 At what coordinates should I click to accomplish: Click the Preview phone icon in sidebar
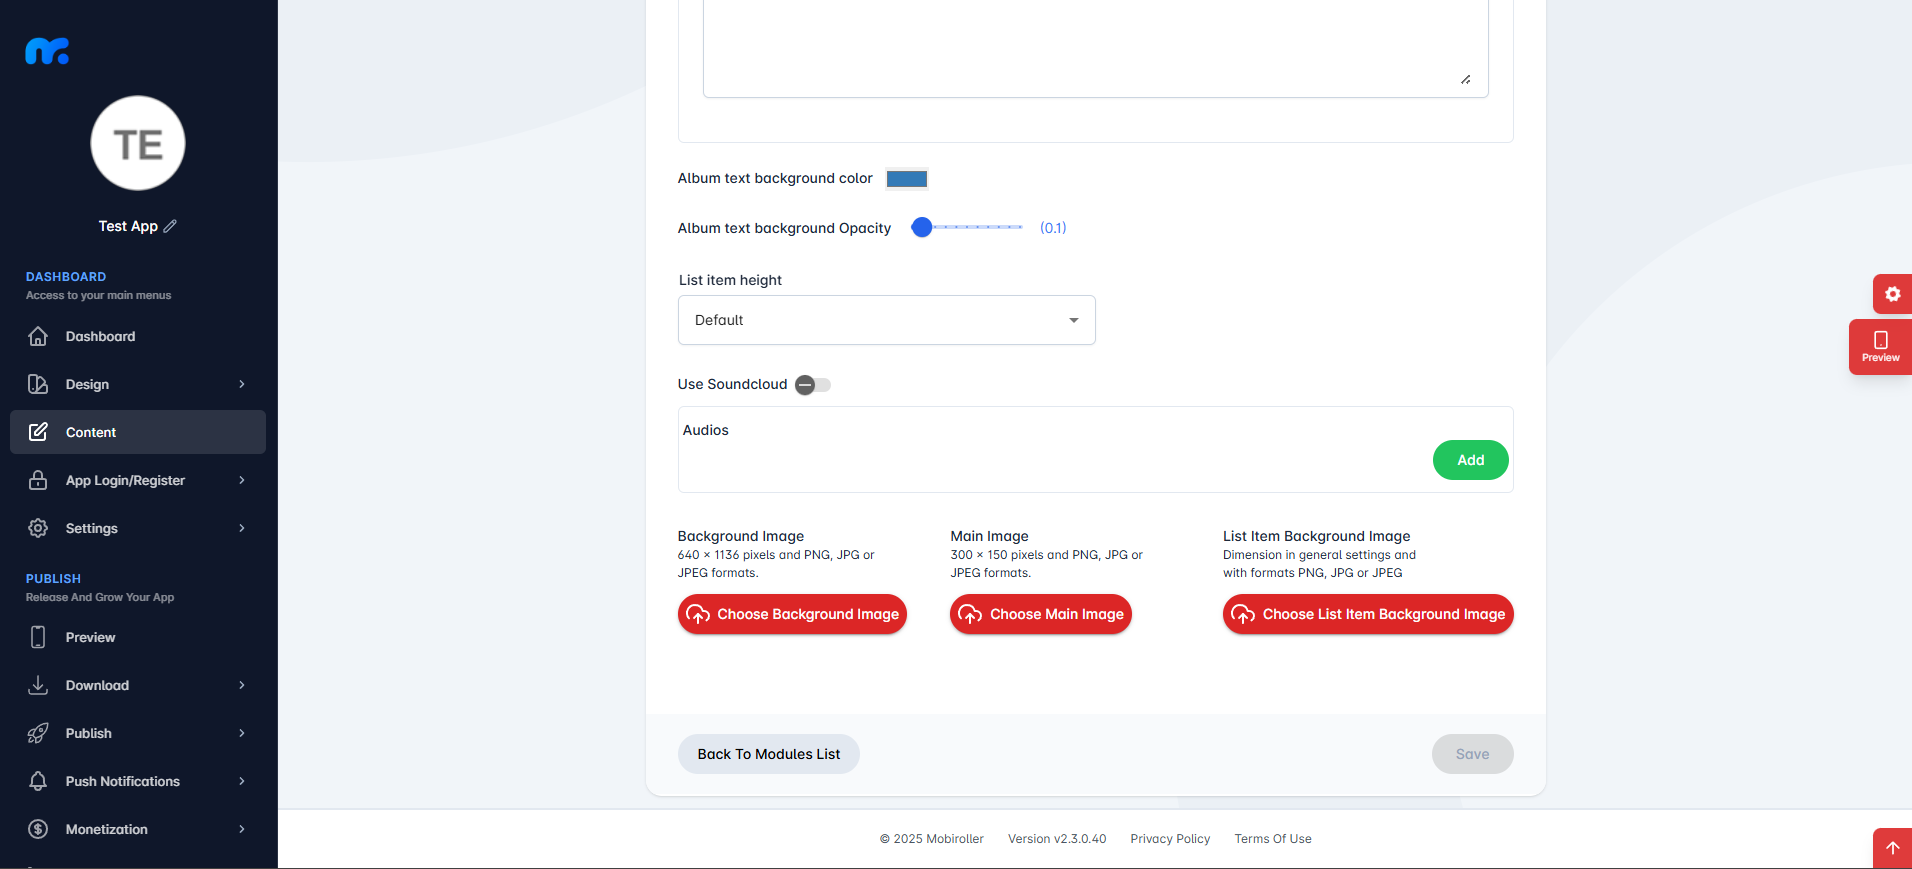pyautogui.click(x=38, y=637)
